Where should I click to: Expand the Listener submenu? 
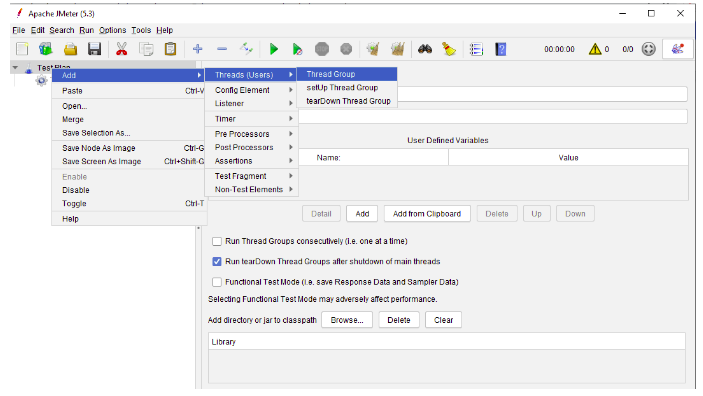point(252,104)
